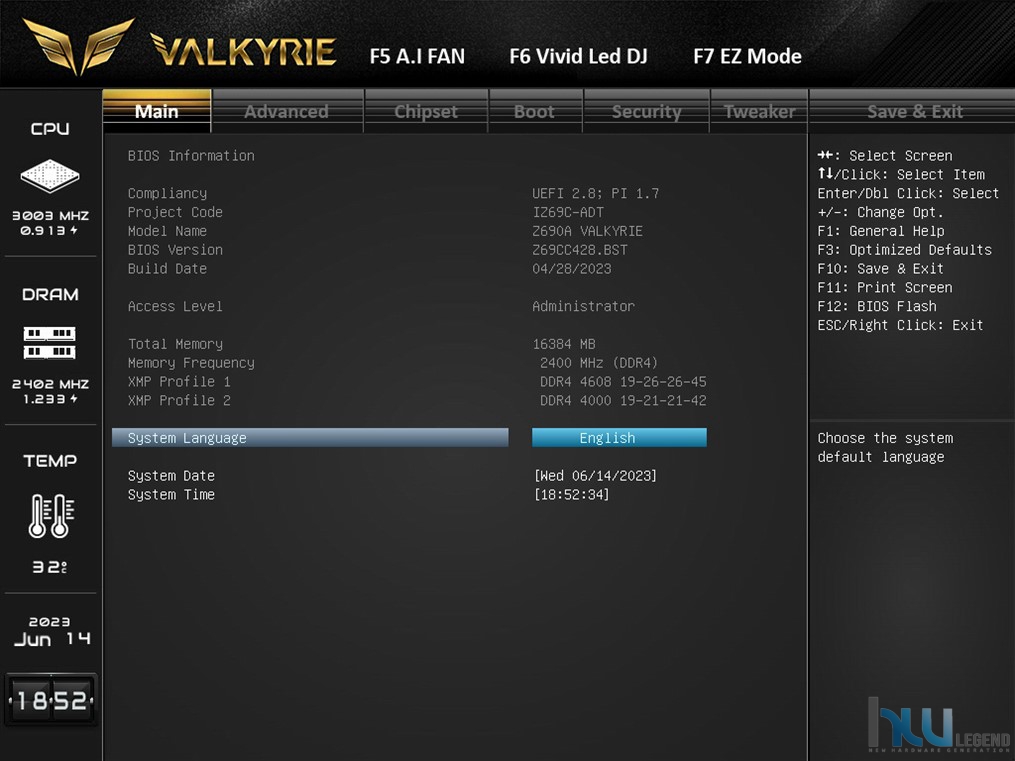1015x761 pixels.
Task: Click the Compliancy label
Action: pos(168,193)
